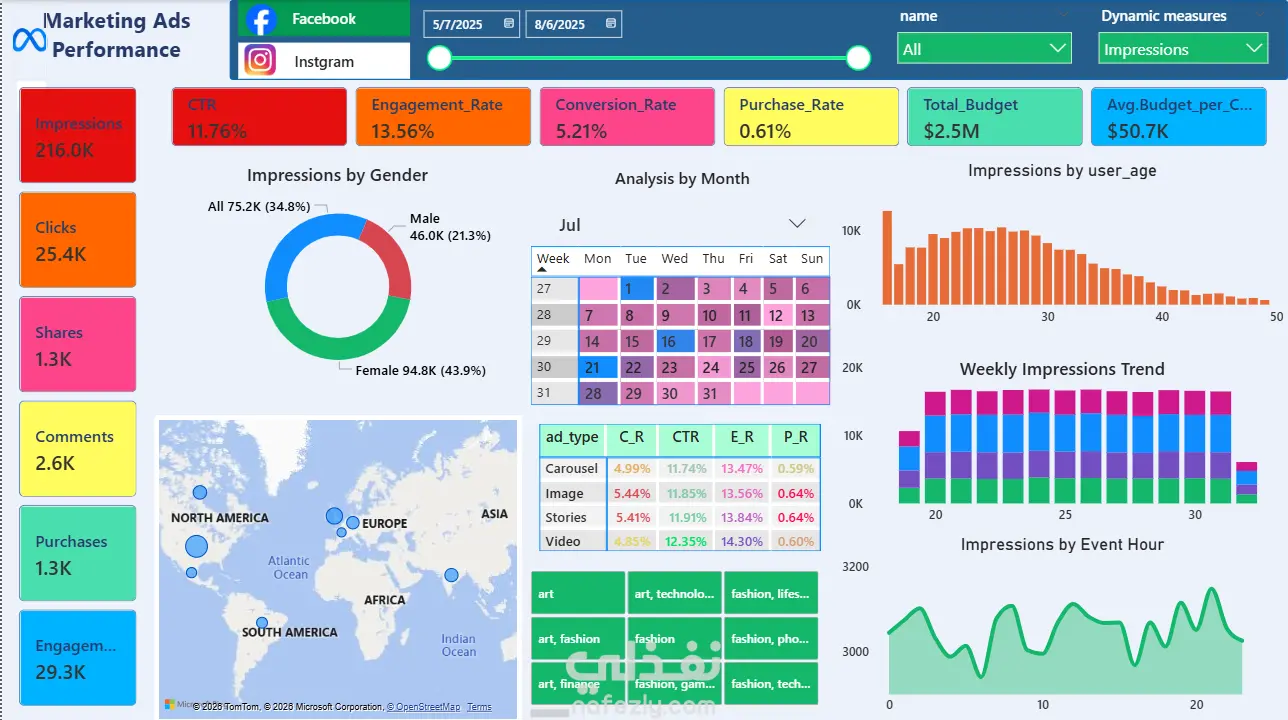This screenshot has width=1288, height=720.
Task: Select the Facebook platform slicer
Action: 324,19
